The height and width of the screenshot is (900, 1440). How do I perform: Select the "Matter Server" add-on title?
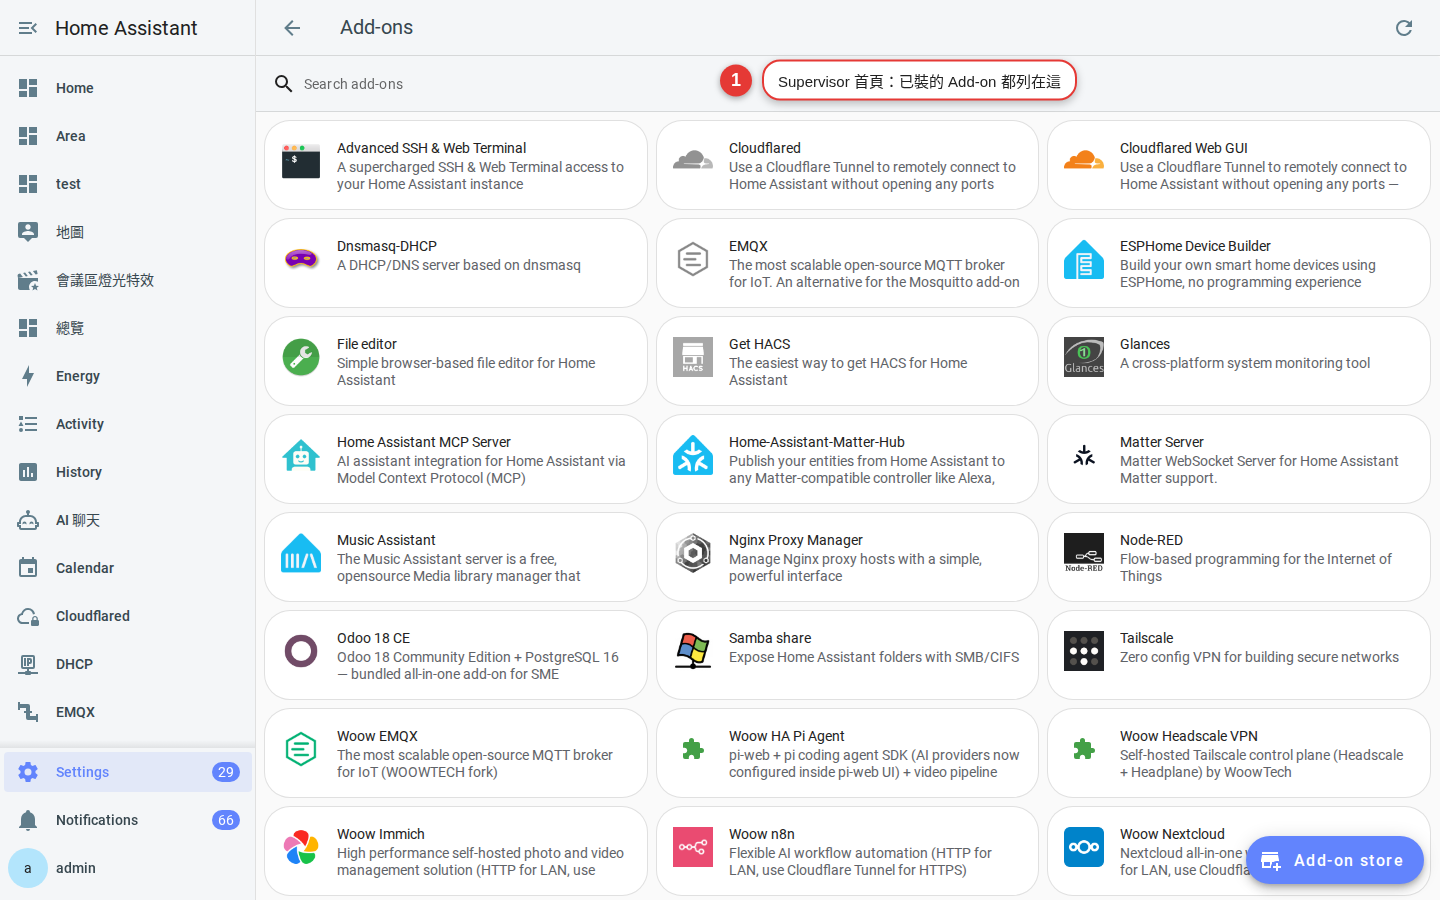coord(1162,442)
